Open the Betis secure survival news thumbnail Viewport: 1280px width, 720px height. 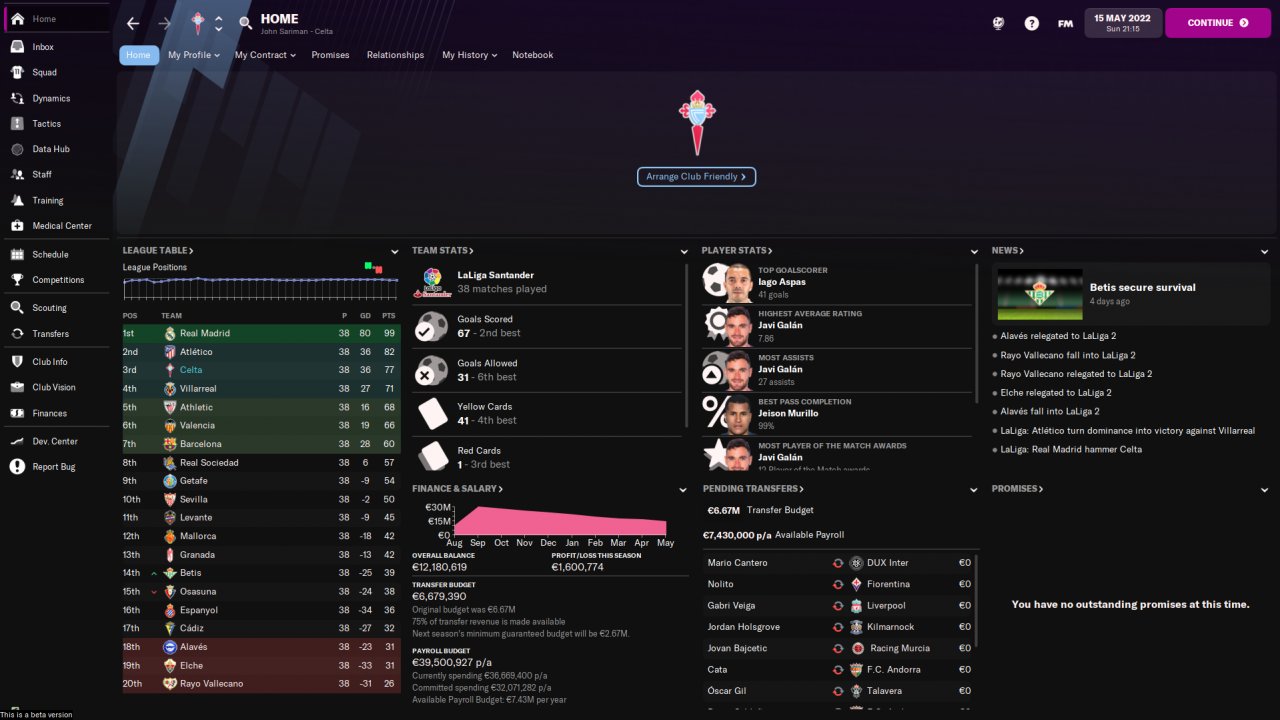pyautogui.click(x=1040, y=294)
